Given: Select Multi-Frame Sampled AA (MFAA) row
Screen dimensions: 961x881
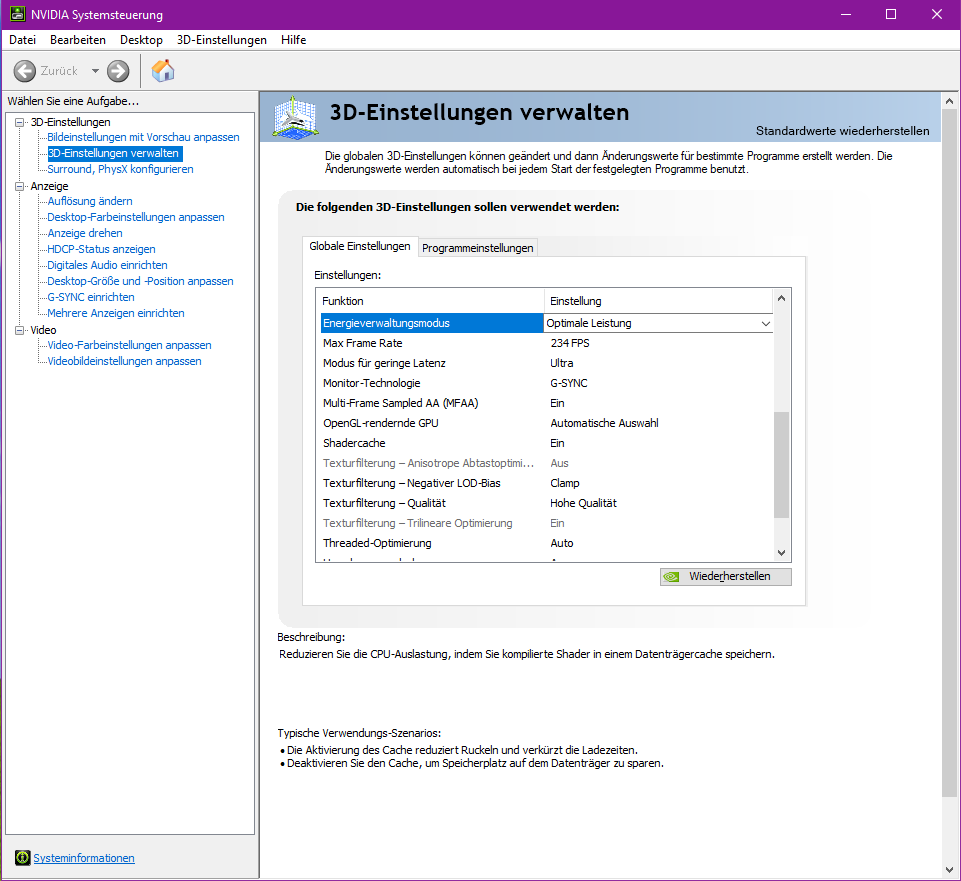Looking at the screenshot, I should tap(547, 403).
